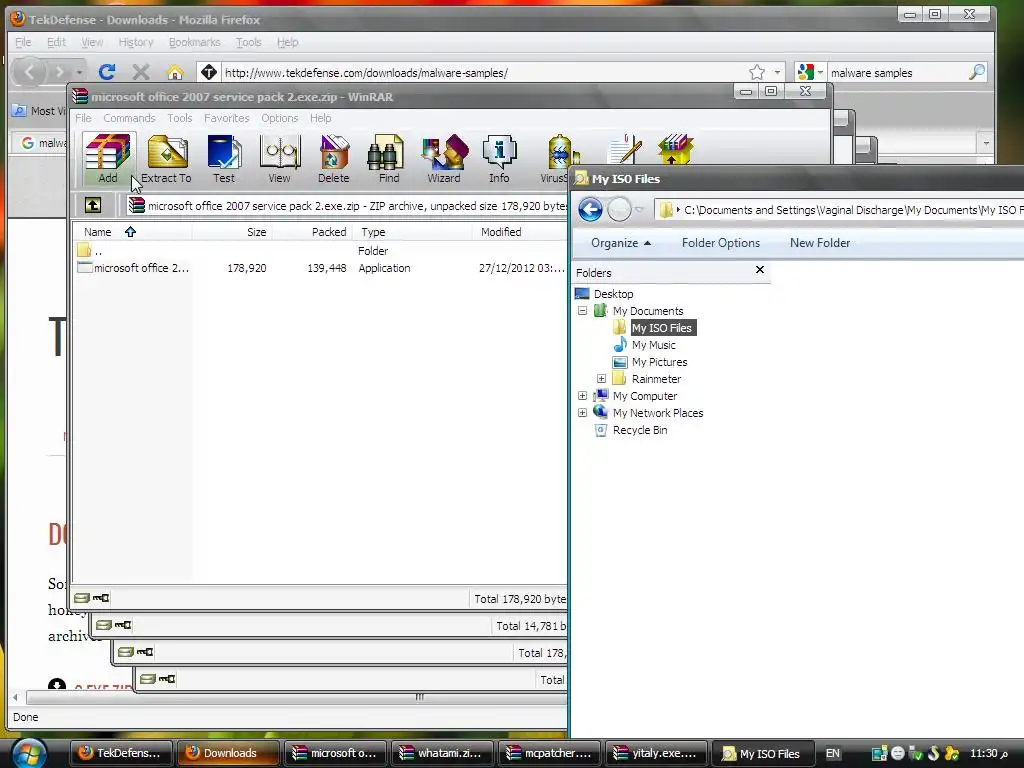Select the parent '..' folder row
Image resolution: width=1024 pixels, height=768 pixels.
pos(320,251)
